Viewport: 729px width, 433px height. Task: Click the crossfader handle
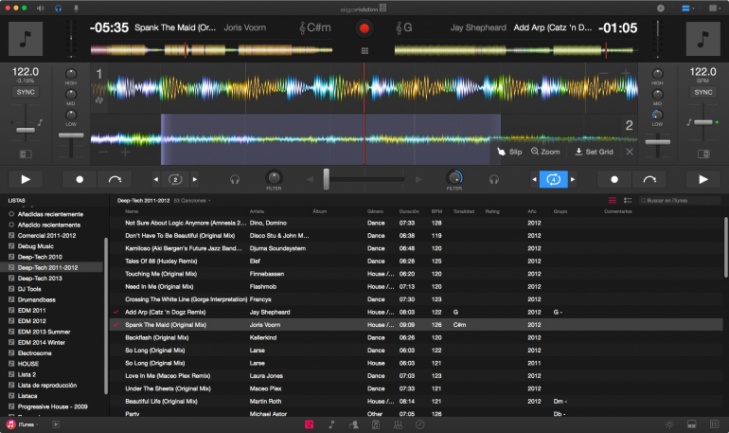coord(326,179)
